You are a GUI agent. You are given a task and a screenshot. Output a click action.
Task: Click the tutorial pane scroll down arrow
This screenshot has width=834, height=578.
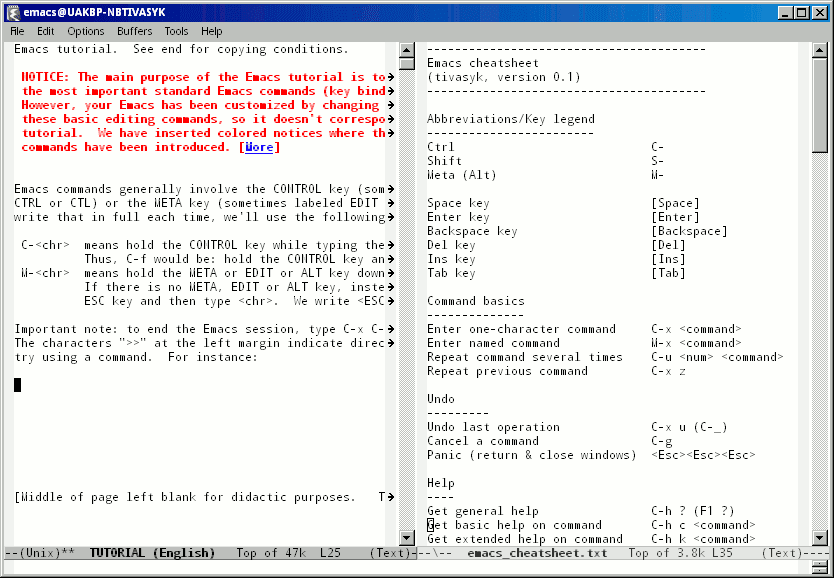407,538
